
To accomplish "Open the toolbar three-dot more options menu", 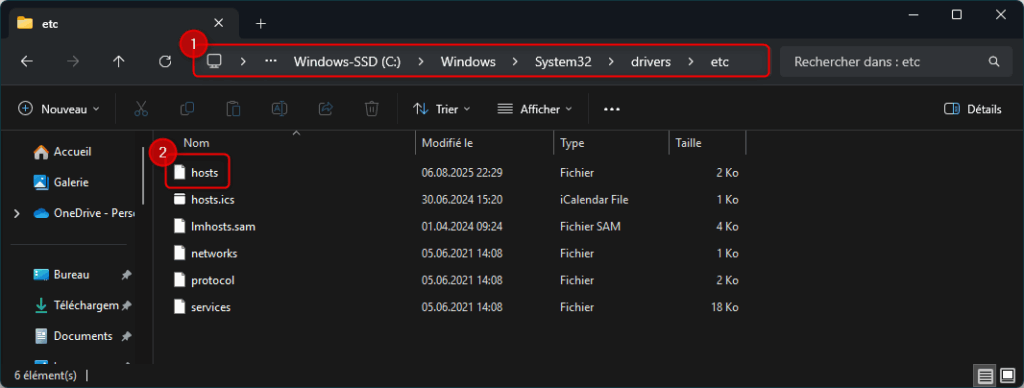I will pos(611,109).
